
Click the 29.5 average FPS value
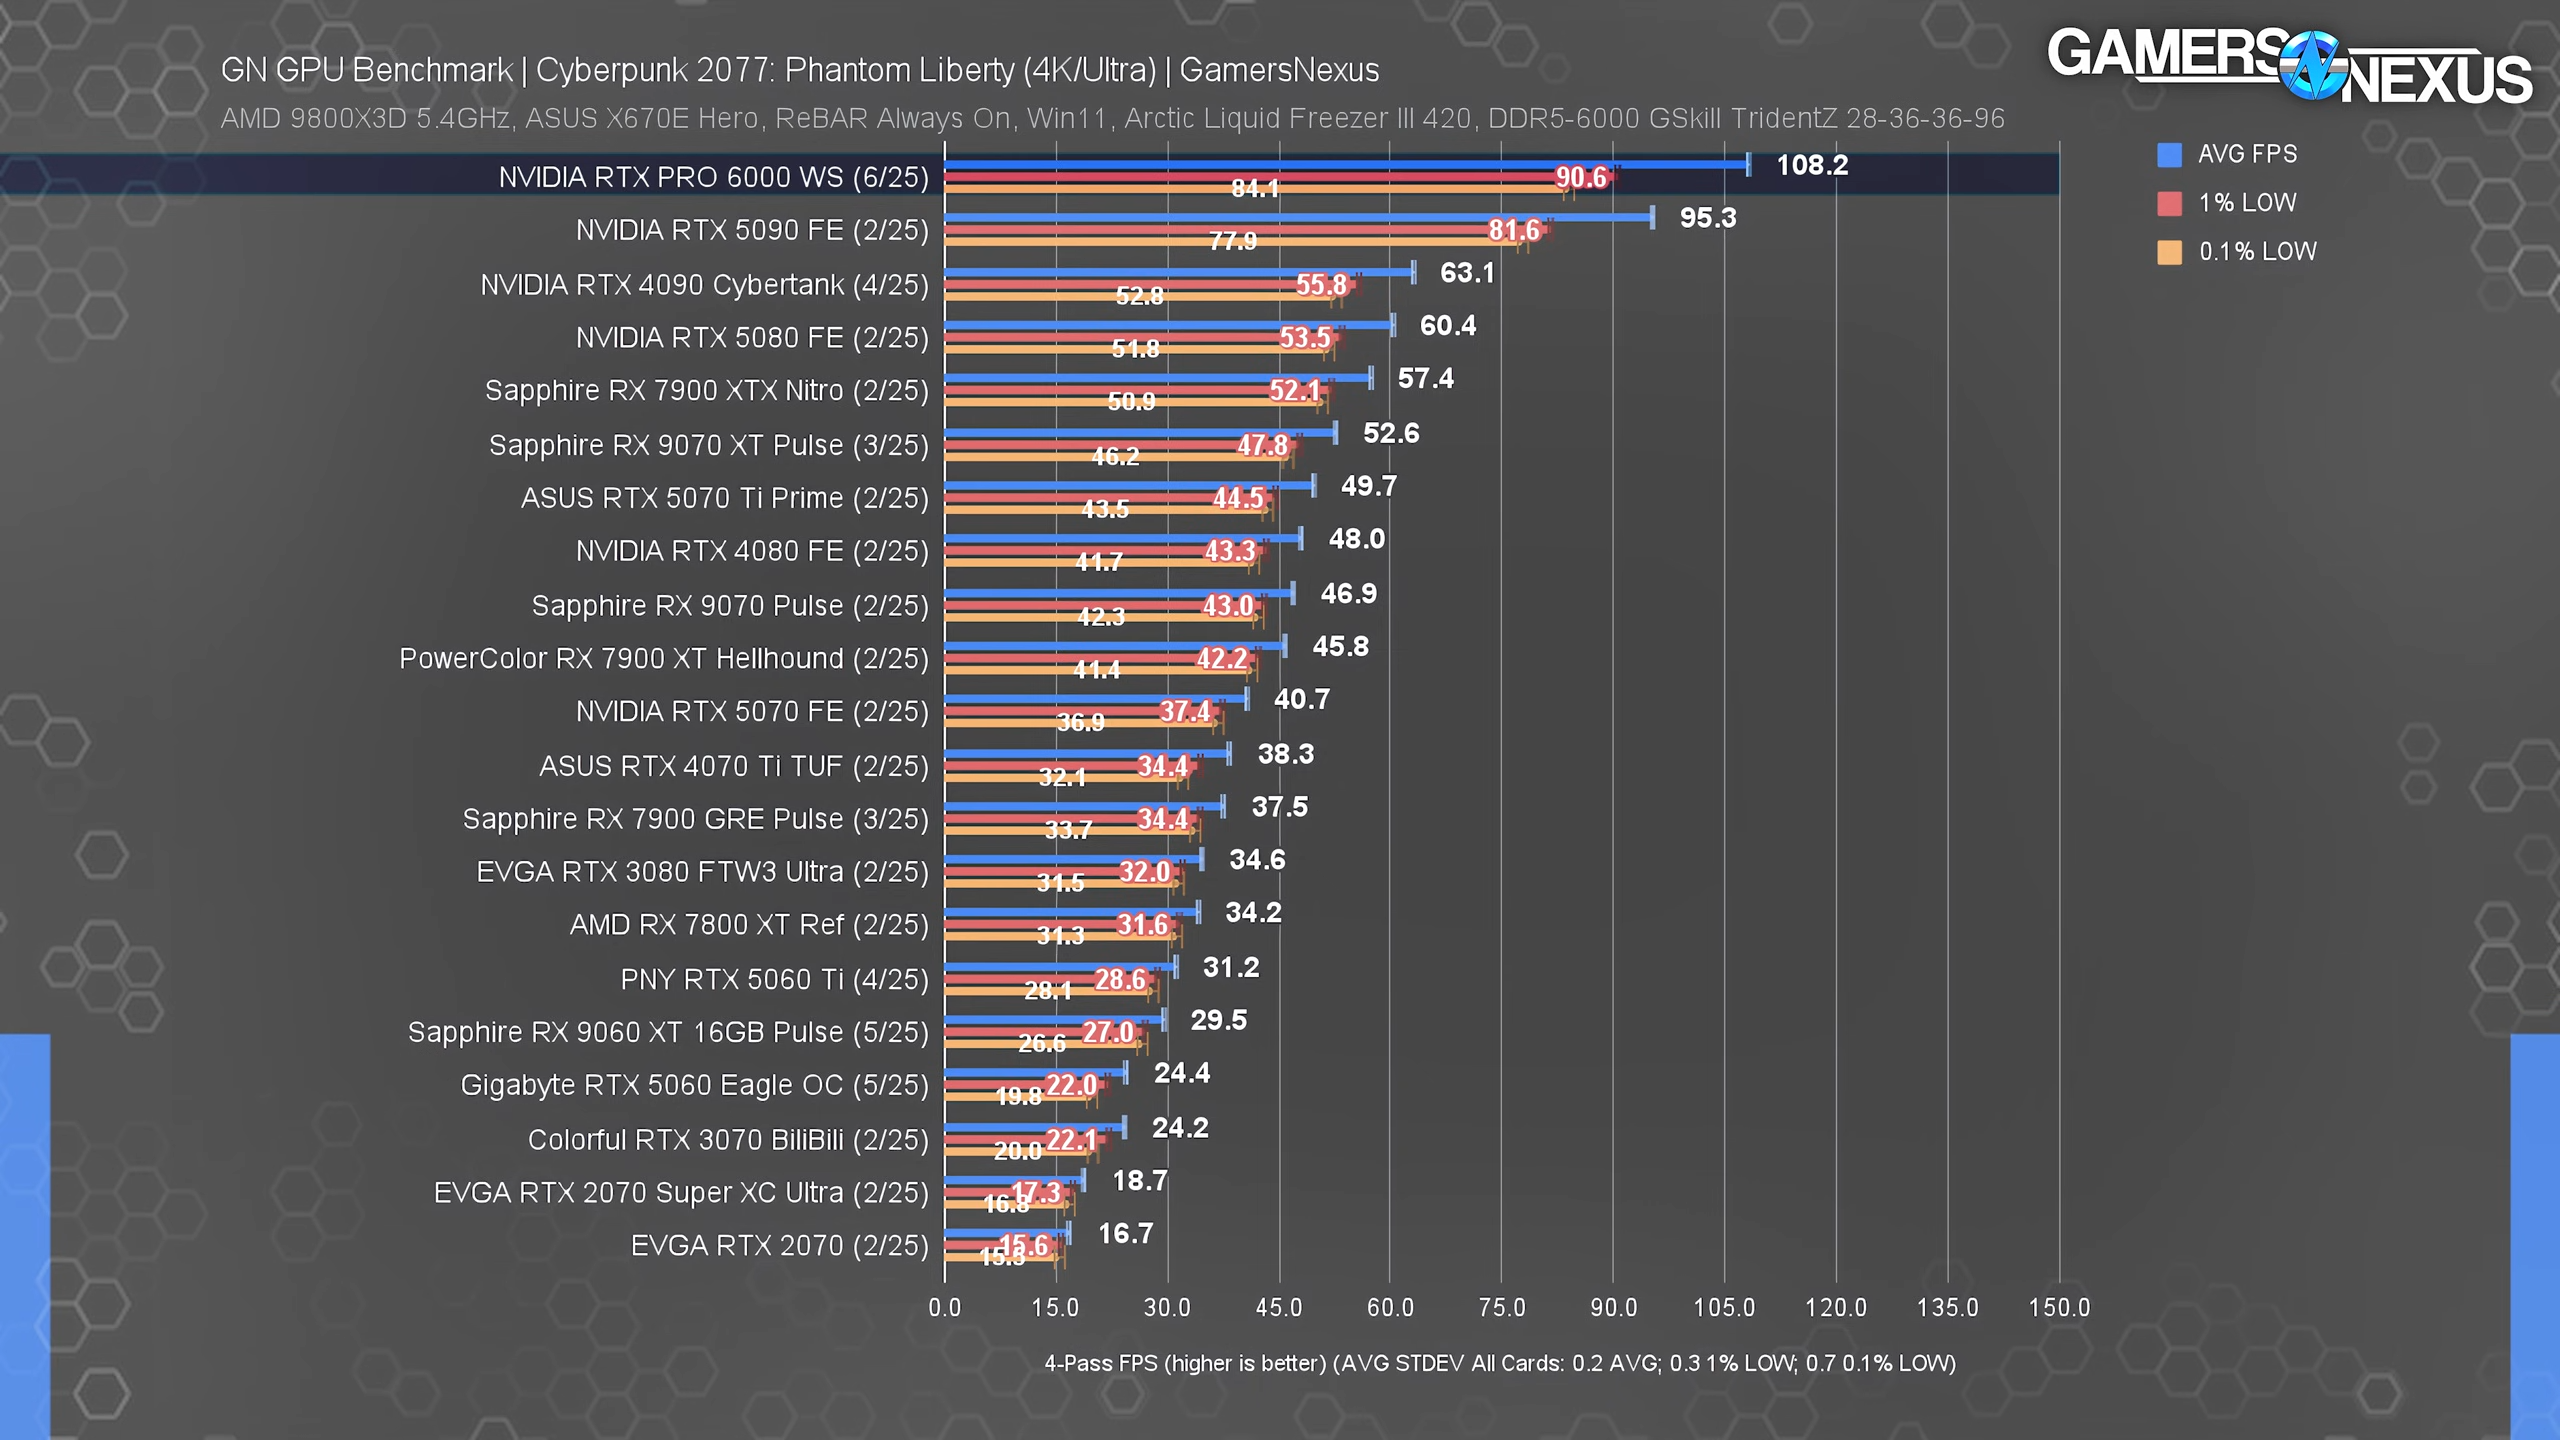(1219, 1021)
